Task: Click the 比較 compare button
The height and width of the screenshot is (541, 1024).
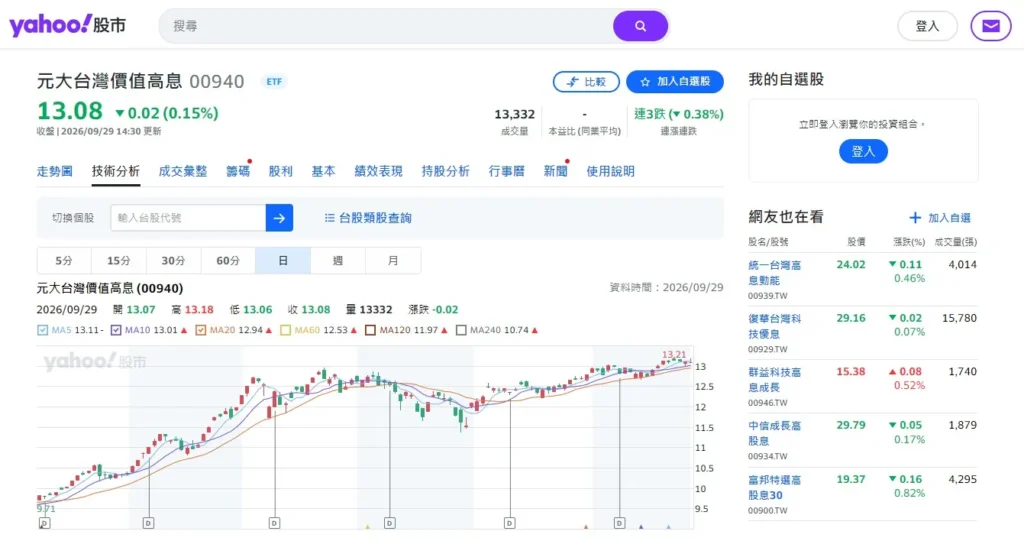Action: [586, 82]
